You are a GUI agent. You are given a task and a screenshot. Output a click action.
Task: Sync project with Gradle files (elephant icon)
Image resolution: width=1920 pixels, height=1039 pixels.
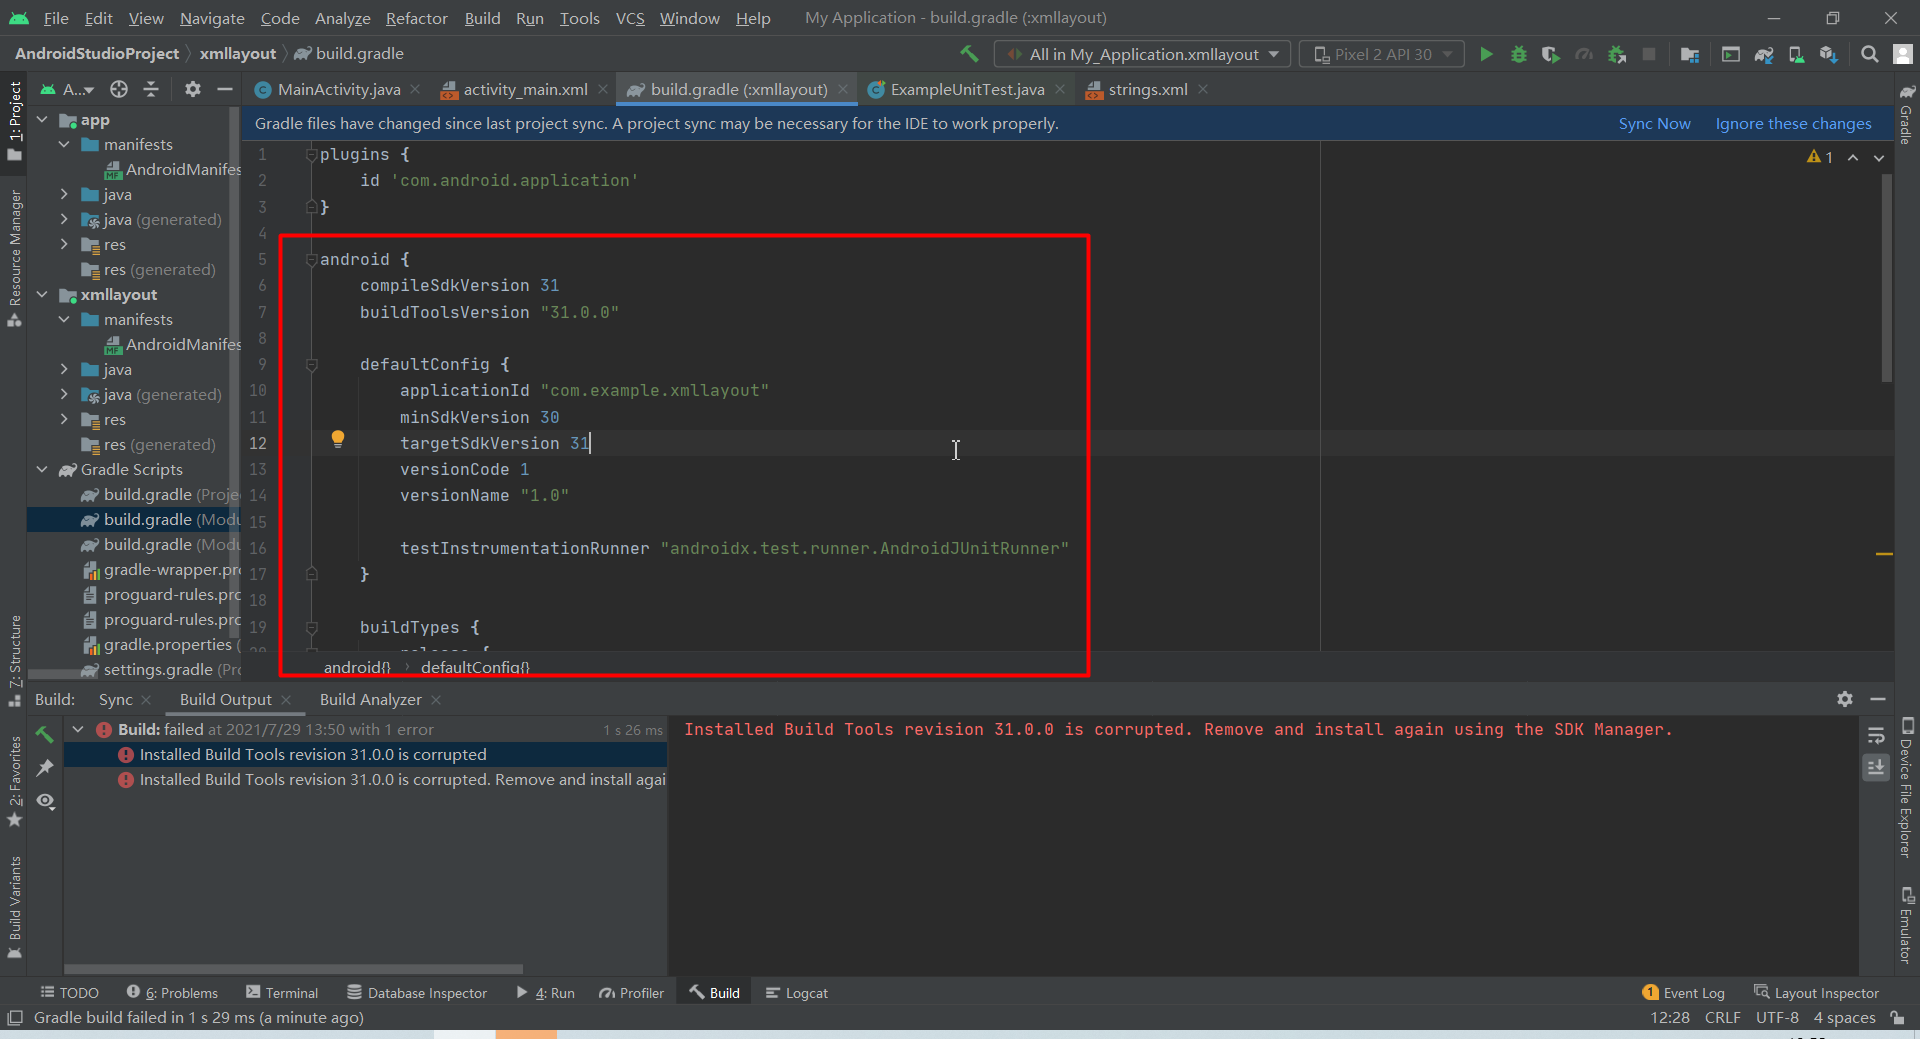1765,54
